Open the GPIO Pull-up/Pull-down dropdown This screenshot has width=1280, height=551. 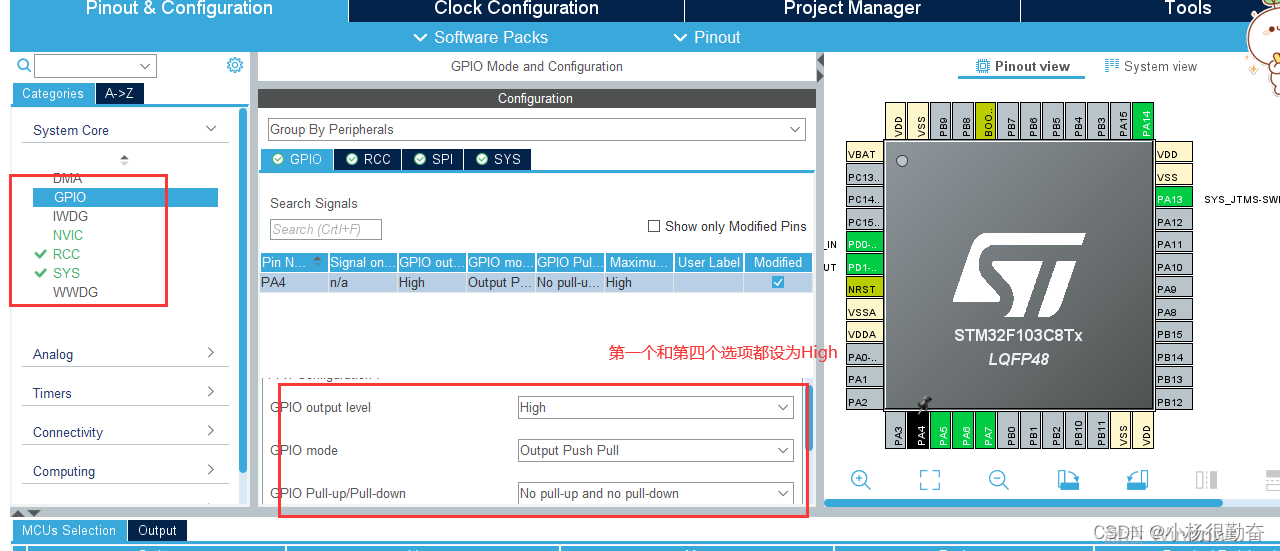[655, 493]
